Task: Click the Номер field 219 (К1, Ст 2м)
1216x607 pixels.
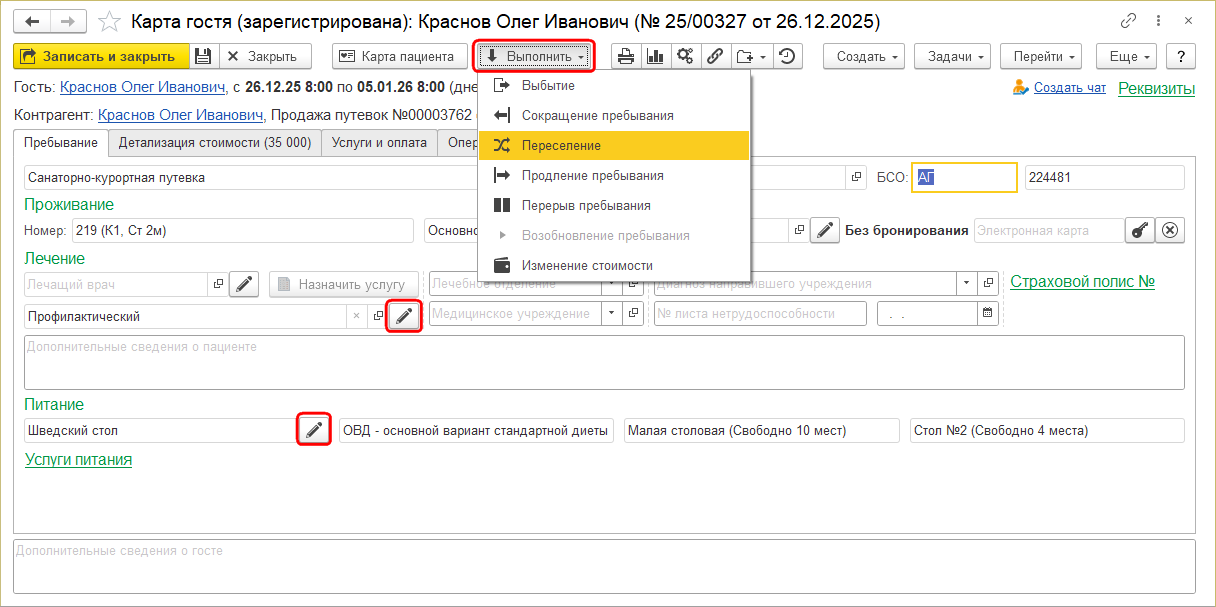Action: pyautogui.click(x=241, y=231)
